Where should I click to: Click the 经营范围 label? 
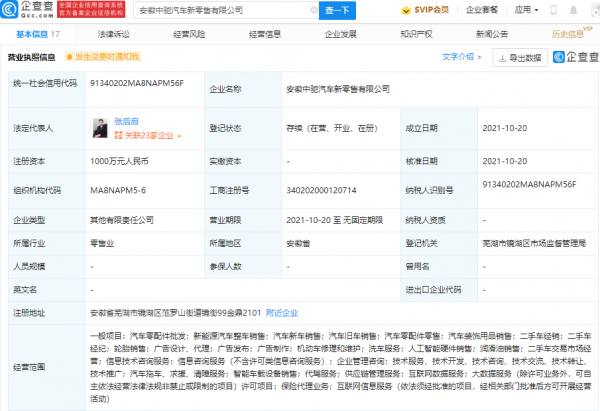click(29, 367)
